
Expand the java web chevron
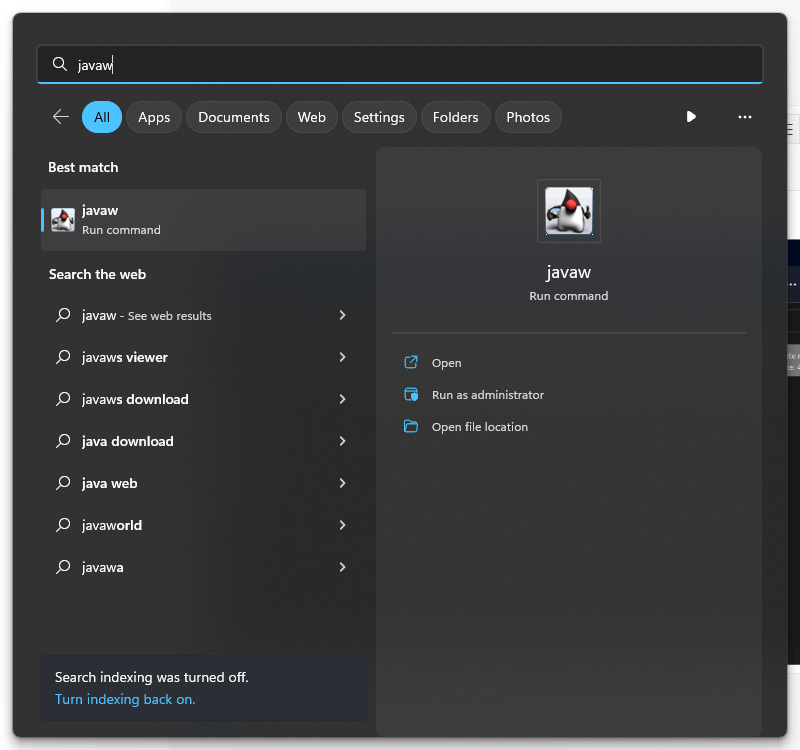click(x=342, y=483)
